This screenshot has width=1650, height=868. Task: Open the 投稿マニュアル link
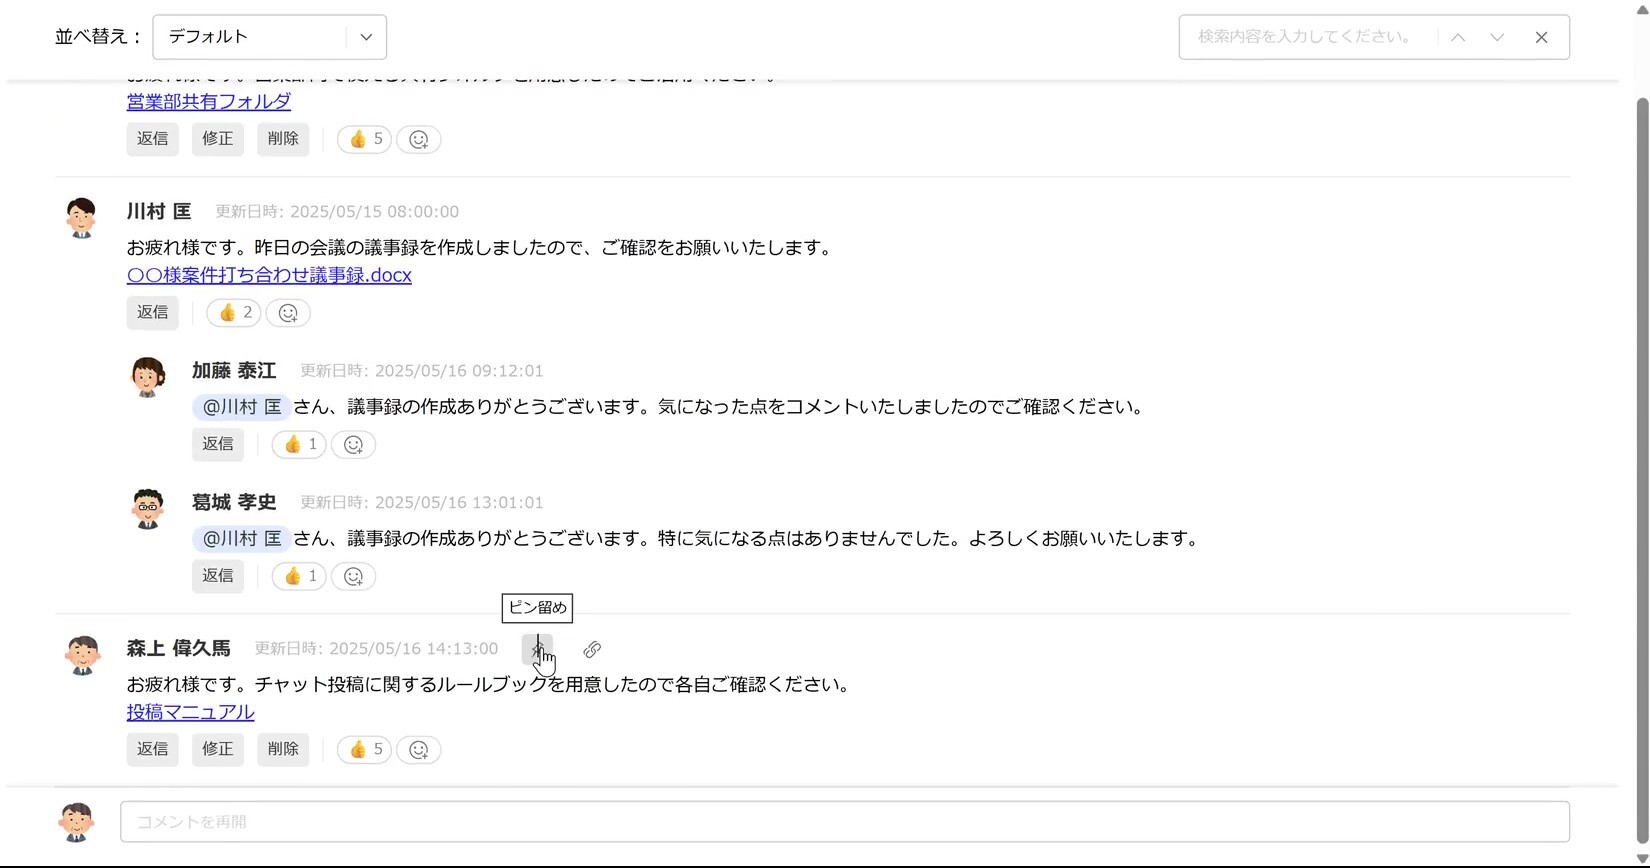click(x=190, y=712)
